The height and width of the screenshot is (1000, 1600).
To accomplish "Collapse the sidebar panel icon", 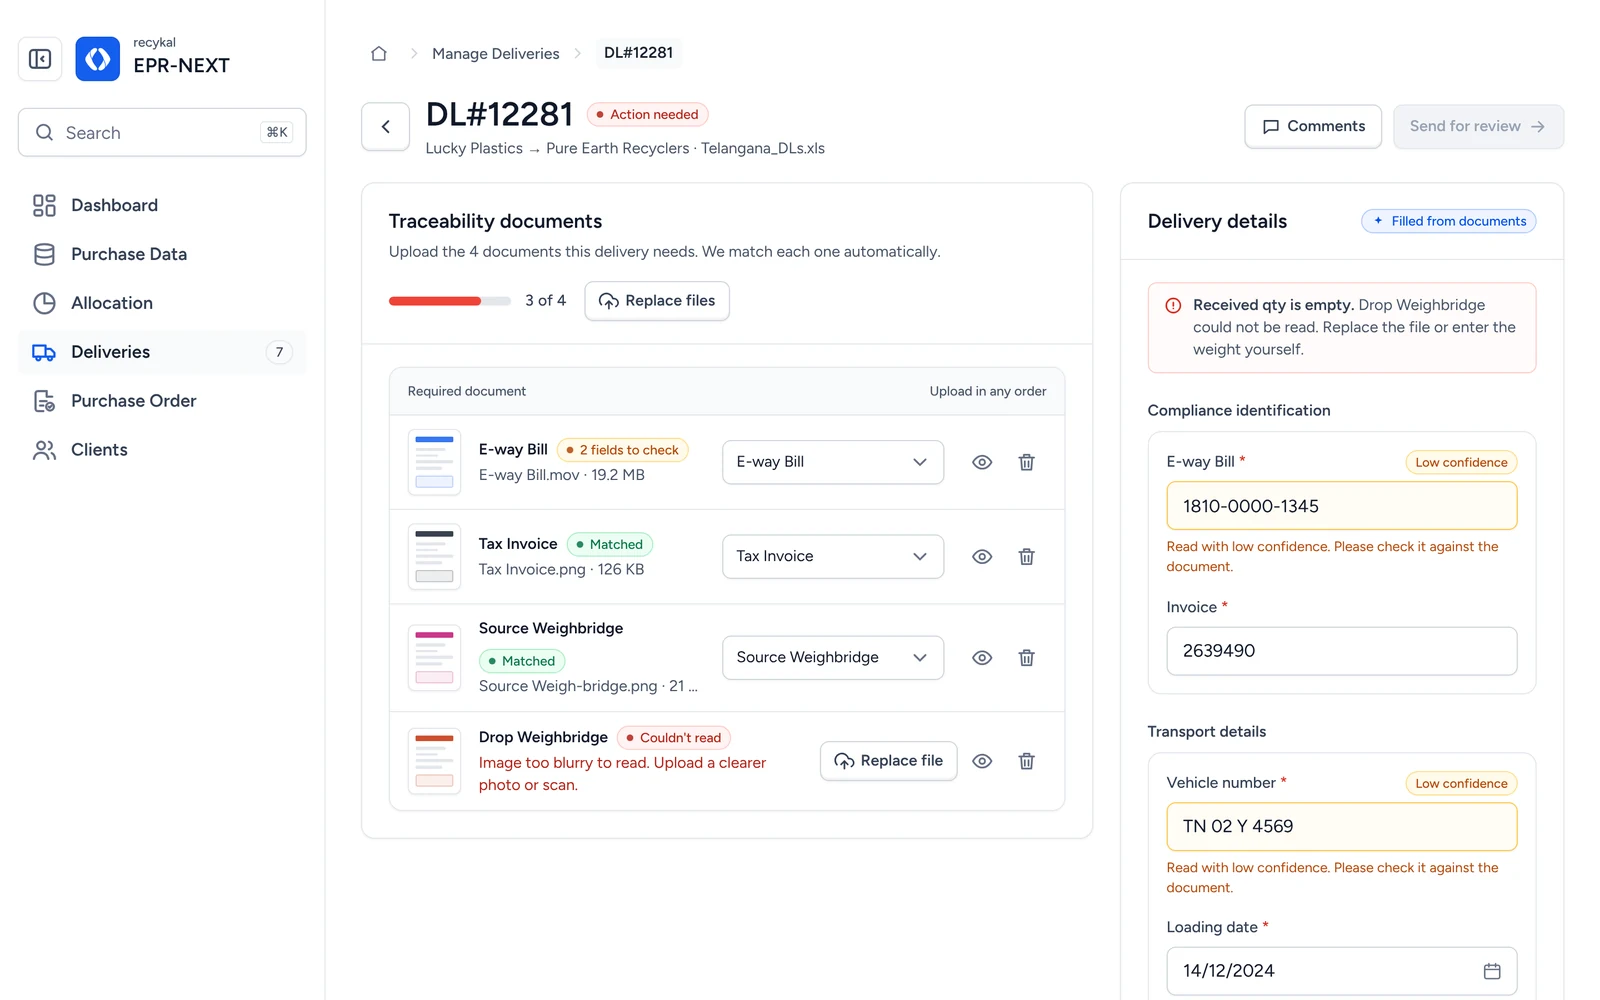I will (x=40, y=59).
